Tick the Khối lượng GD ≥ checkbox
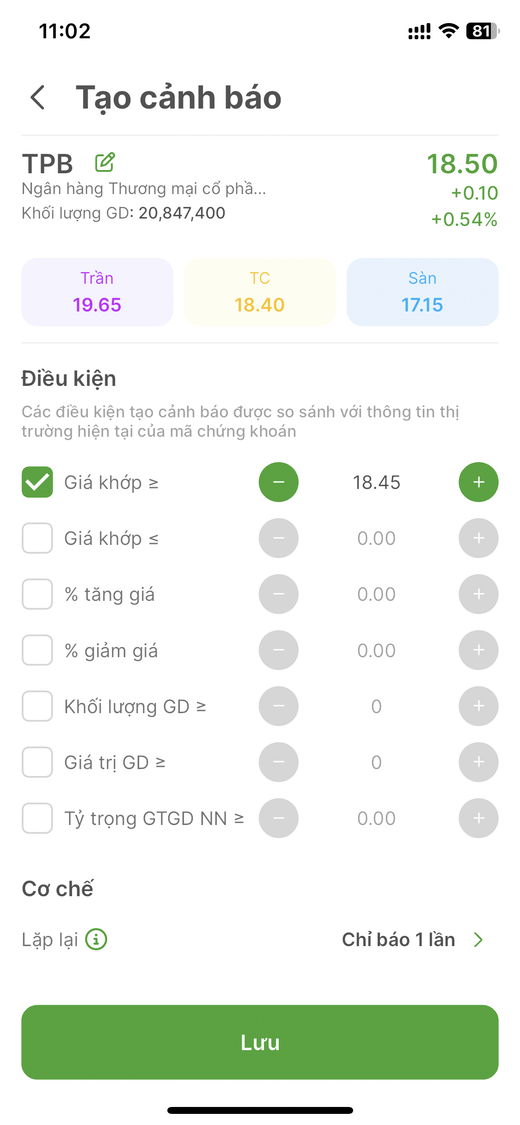 coord(37,706)
